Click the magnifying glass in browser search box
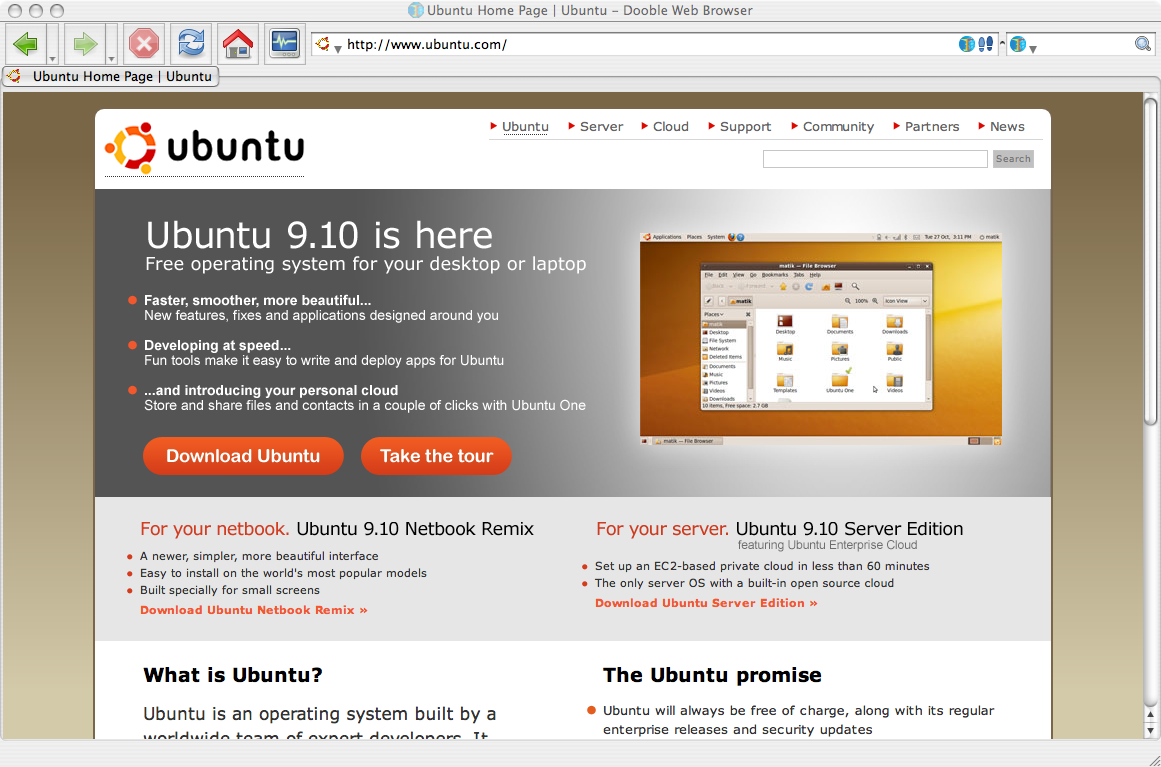 point(1143,44)
